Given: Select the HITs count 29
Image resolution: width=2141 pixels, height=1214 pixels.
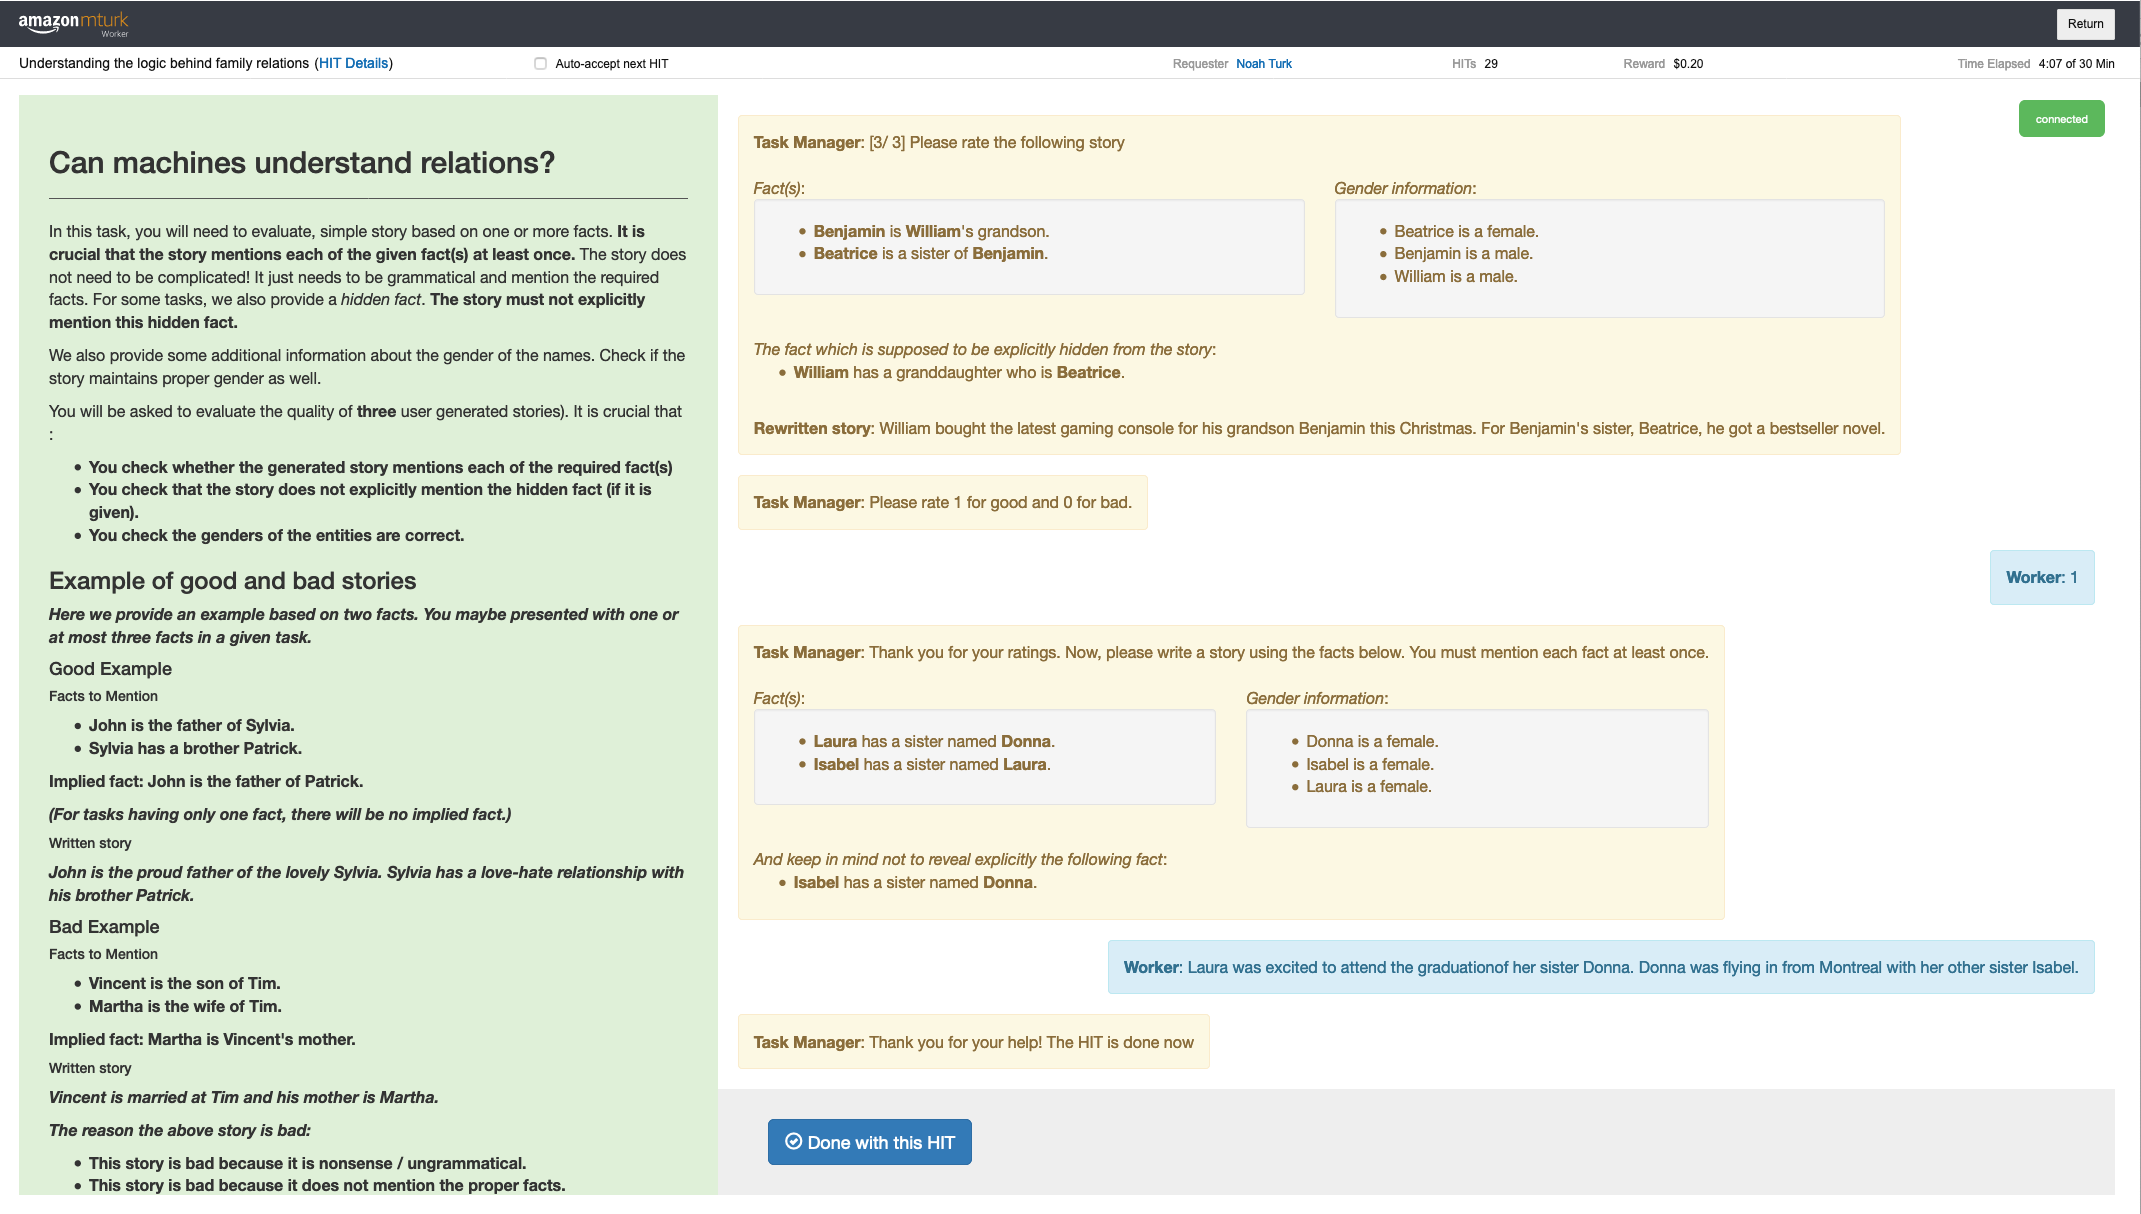Looking at the screenshot, I should point(1490,64).
